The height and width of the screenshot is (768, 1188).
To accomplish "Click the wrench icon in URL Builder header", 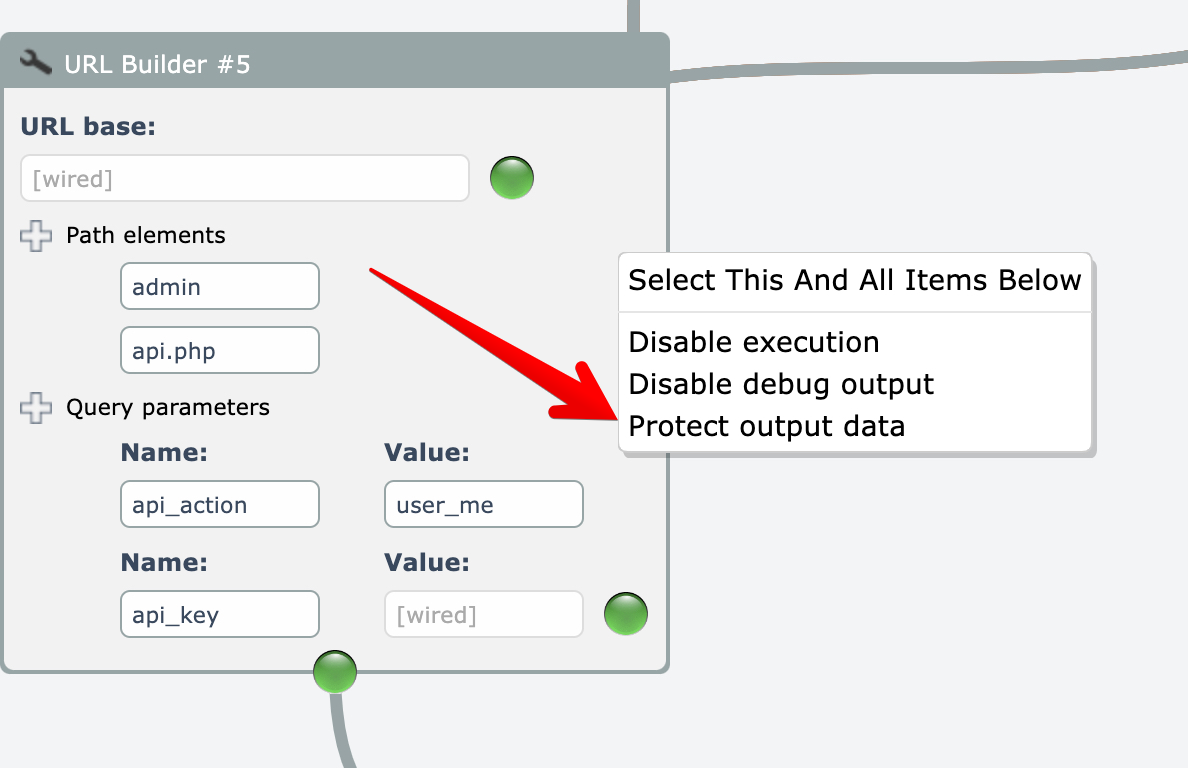I will coord(36,63).
